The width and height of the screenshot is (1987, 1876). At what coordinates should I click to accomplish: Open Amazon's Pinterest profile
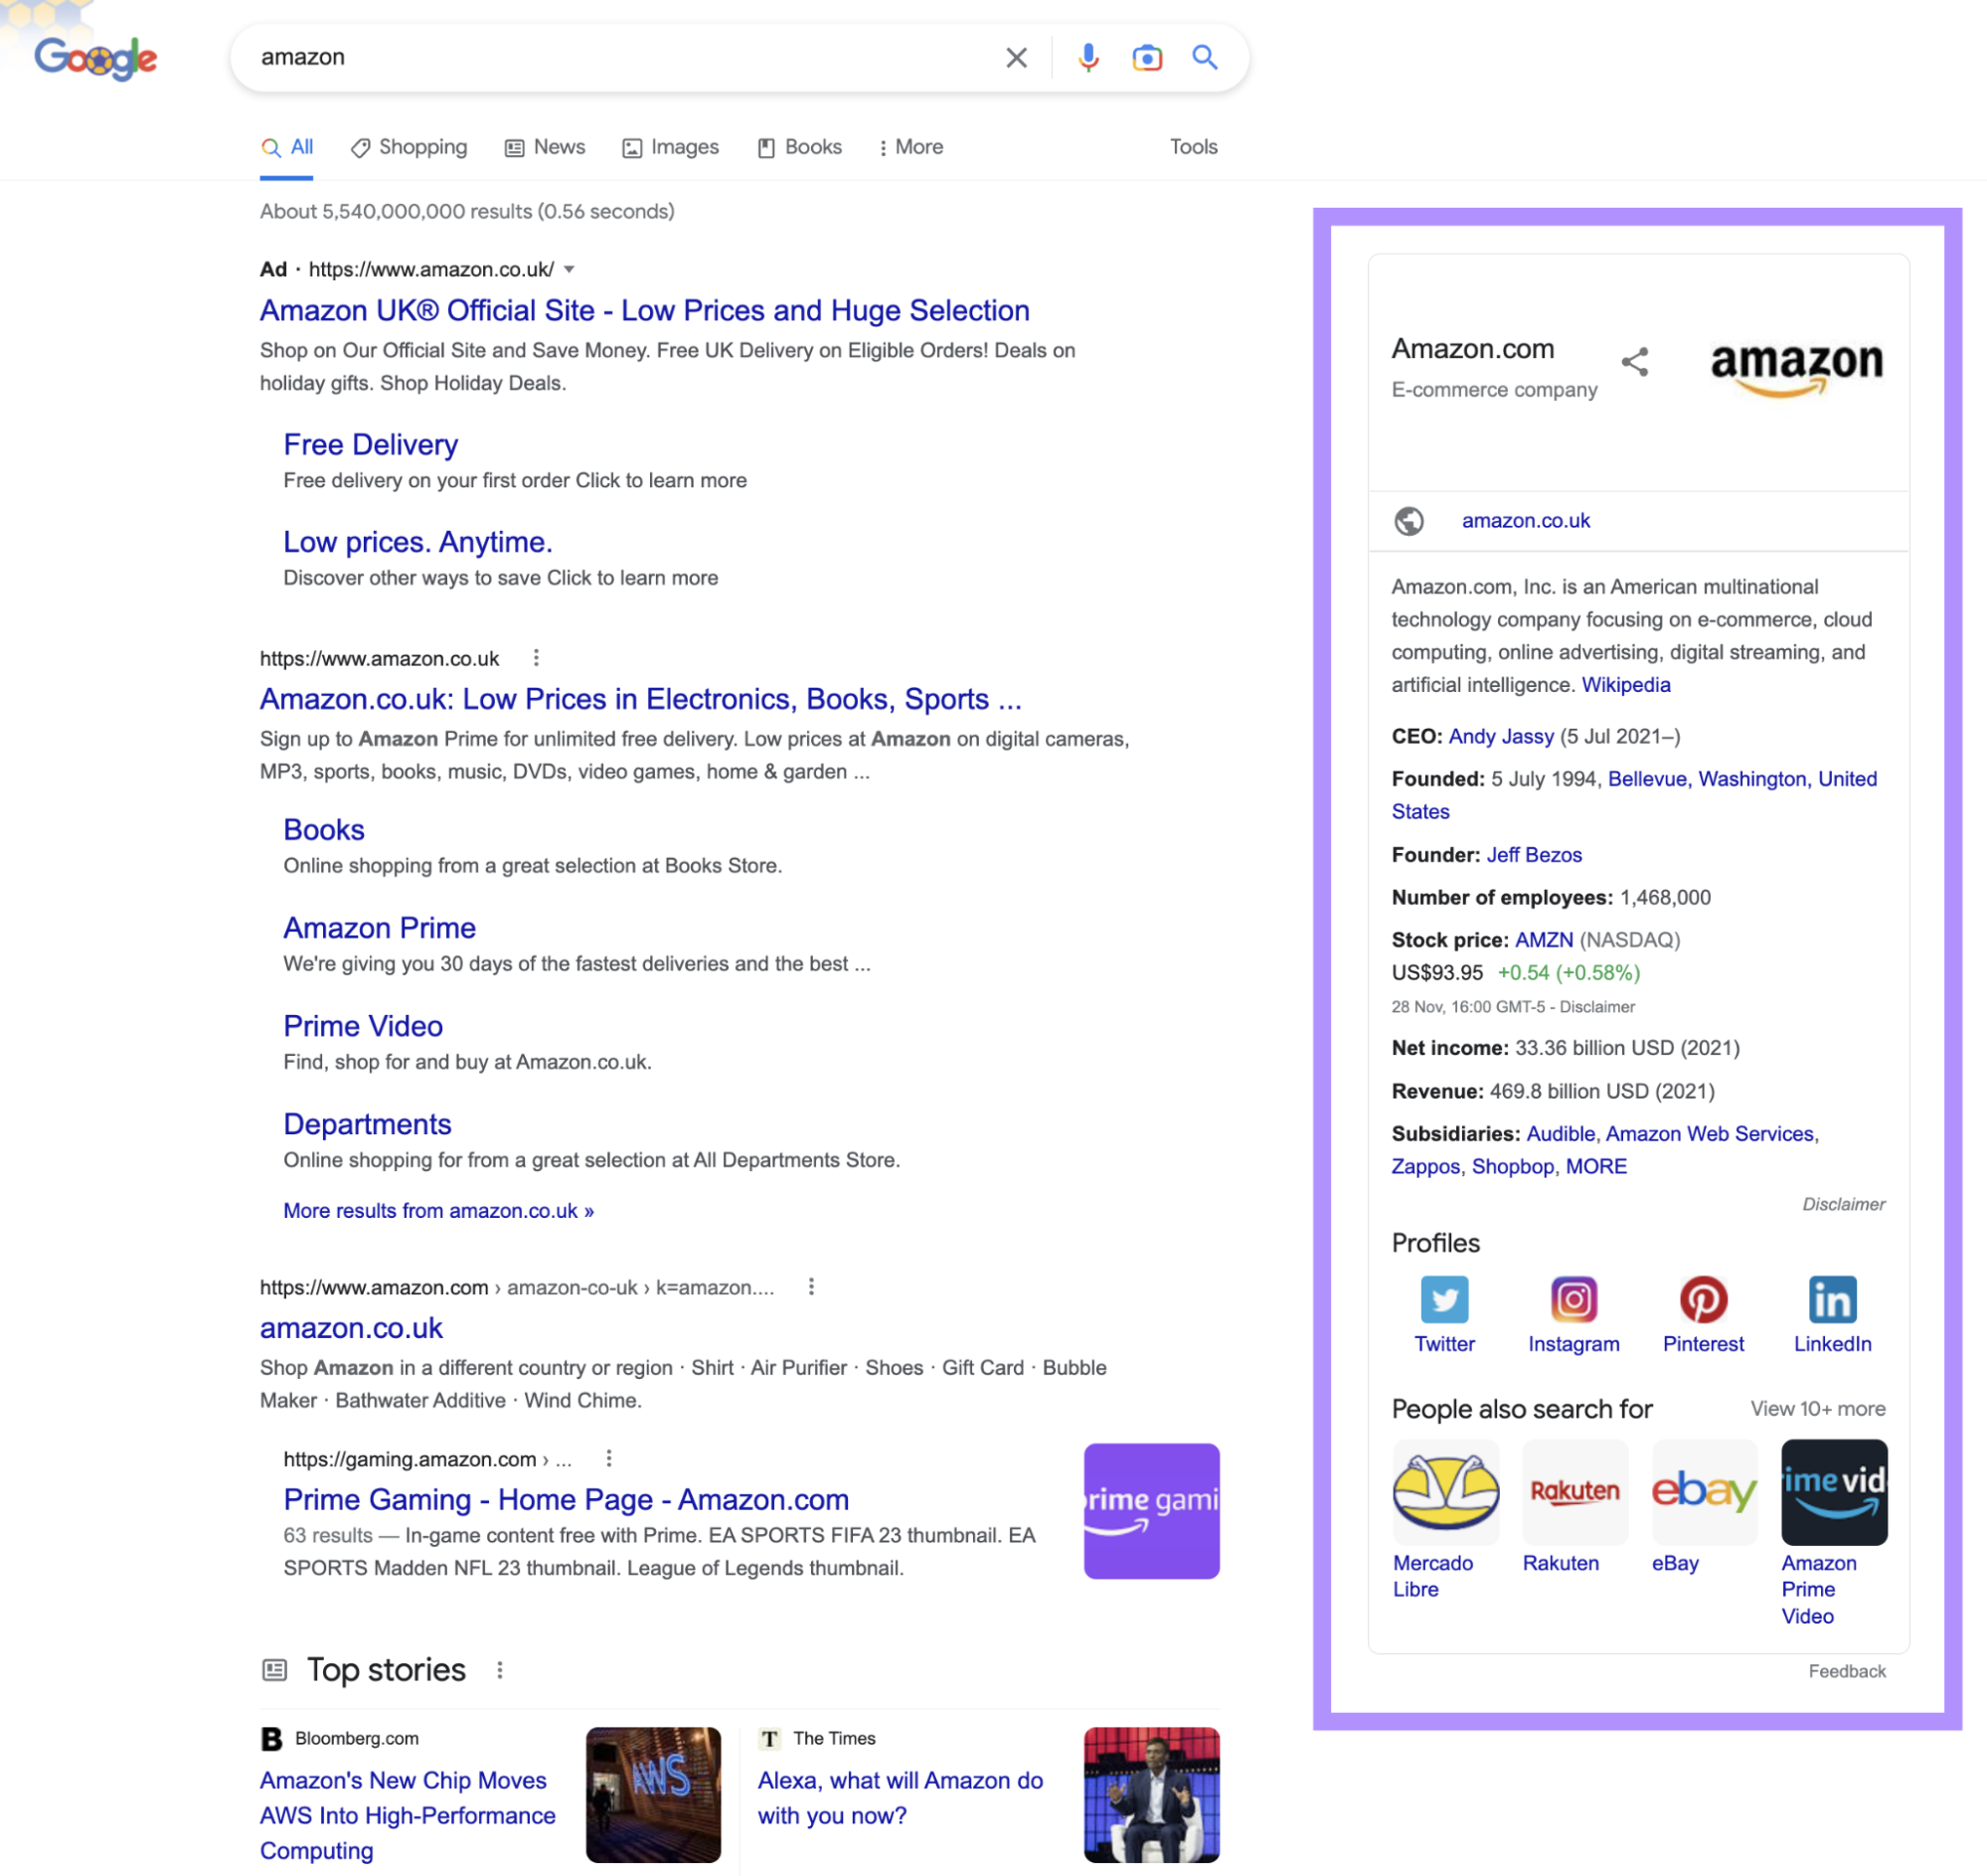pos(1703,1300)
